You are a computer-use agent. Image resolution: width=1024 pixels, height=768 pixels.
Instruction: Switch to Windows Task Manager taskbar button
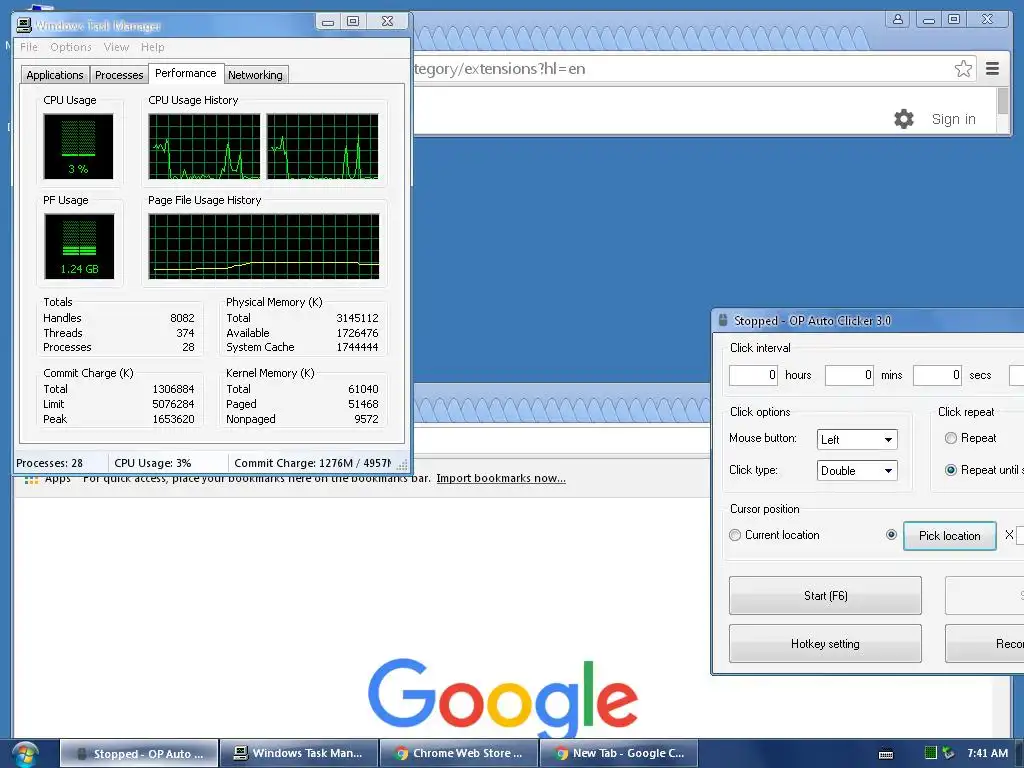(x=299, y=754)
